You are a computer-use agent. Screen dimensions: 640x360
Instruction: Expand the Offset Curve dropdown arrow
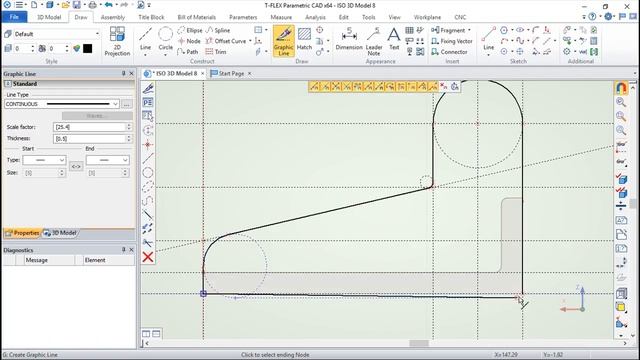click(x=250, y=41)
